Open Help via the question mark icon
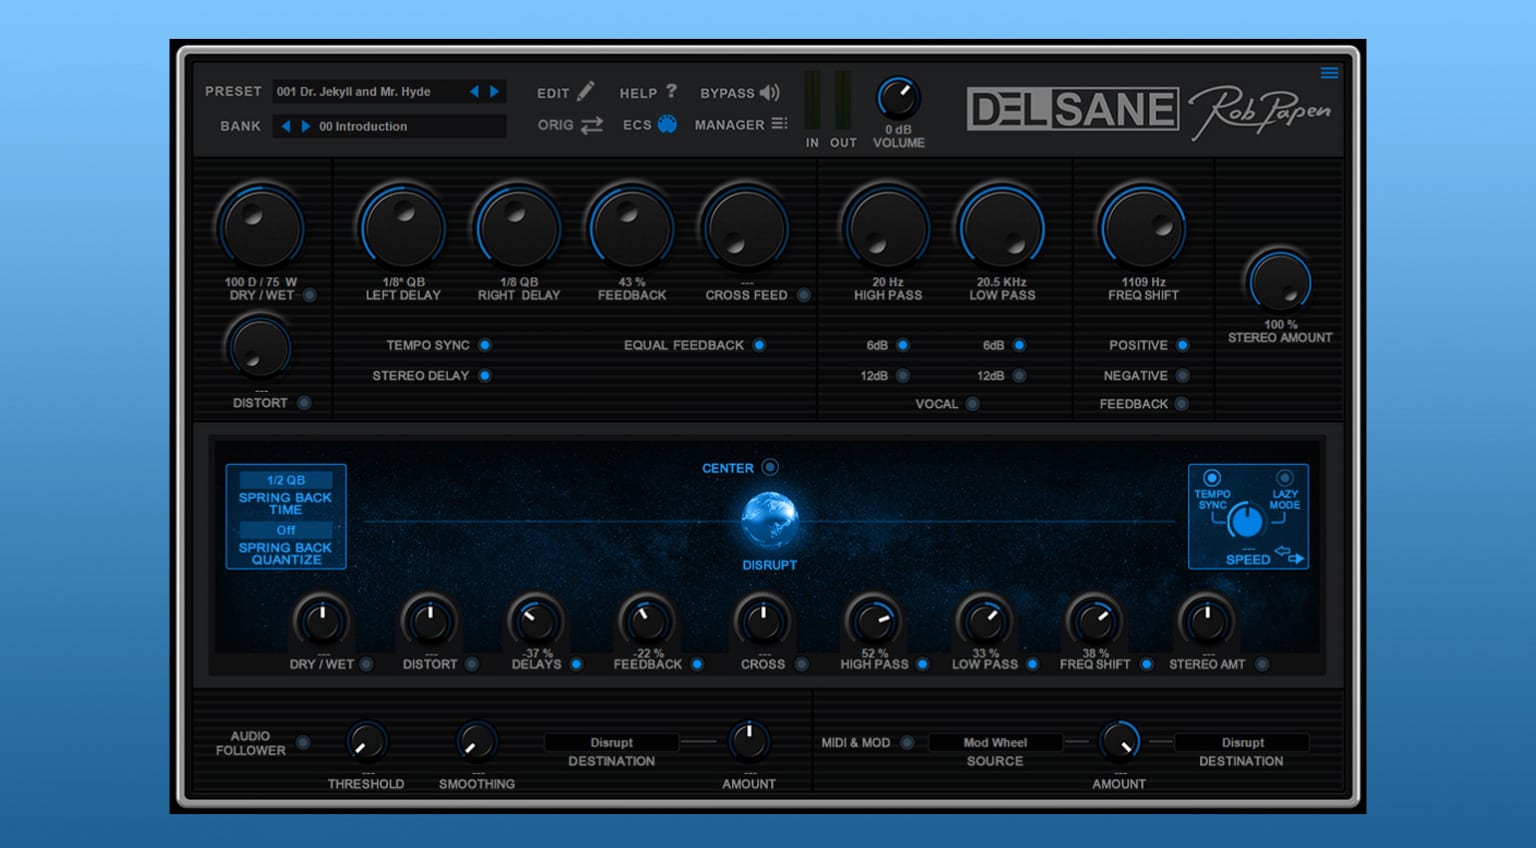The width and height of the screenshot is (1536, 848). 672,91
